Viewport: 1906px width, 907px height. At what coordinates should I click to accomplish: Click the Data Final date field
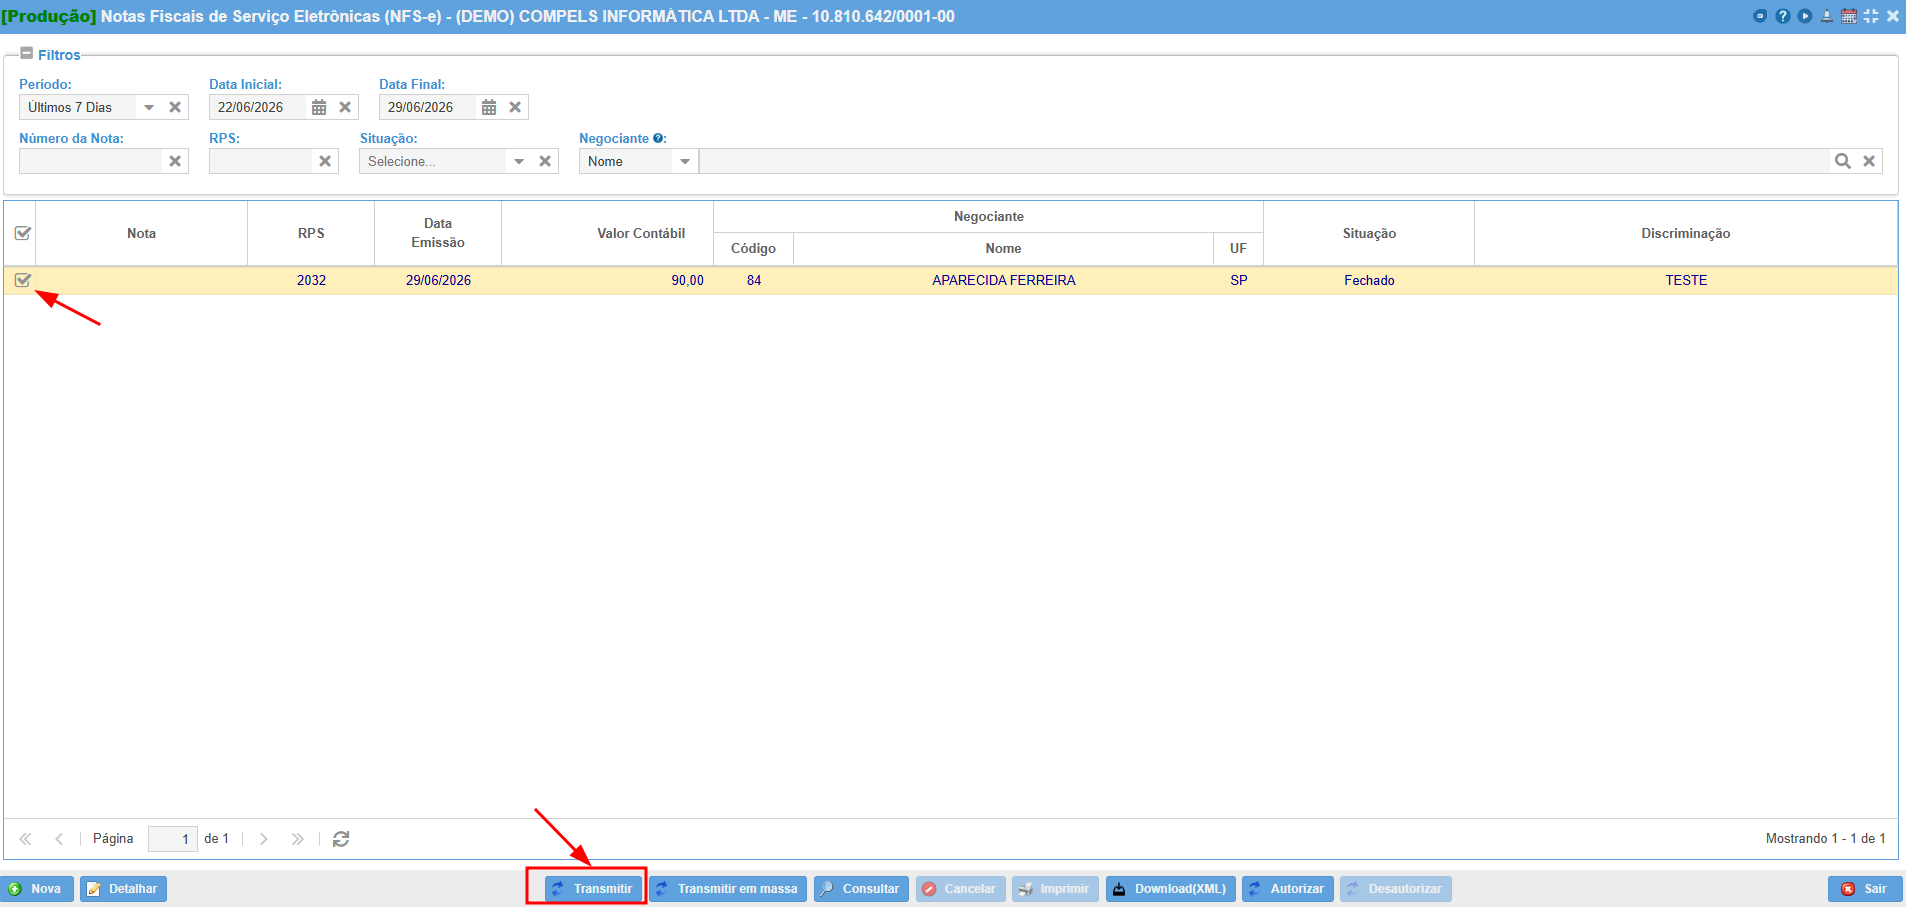[428, 107]
